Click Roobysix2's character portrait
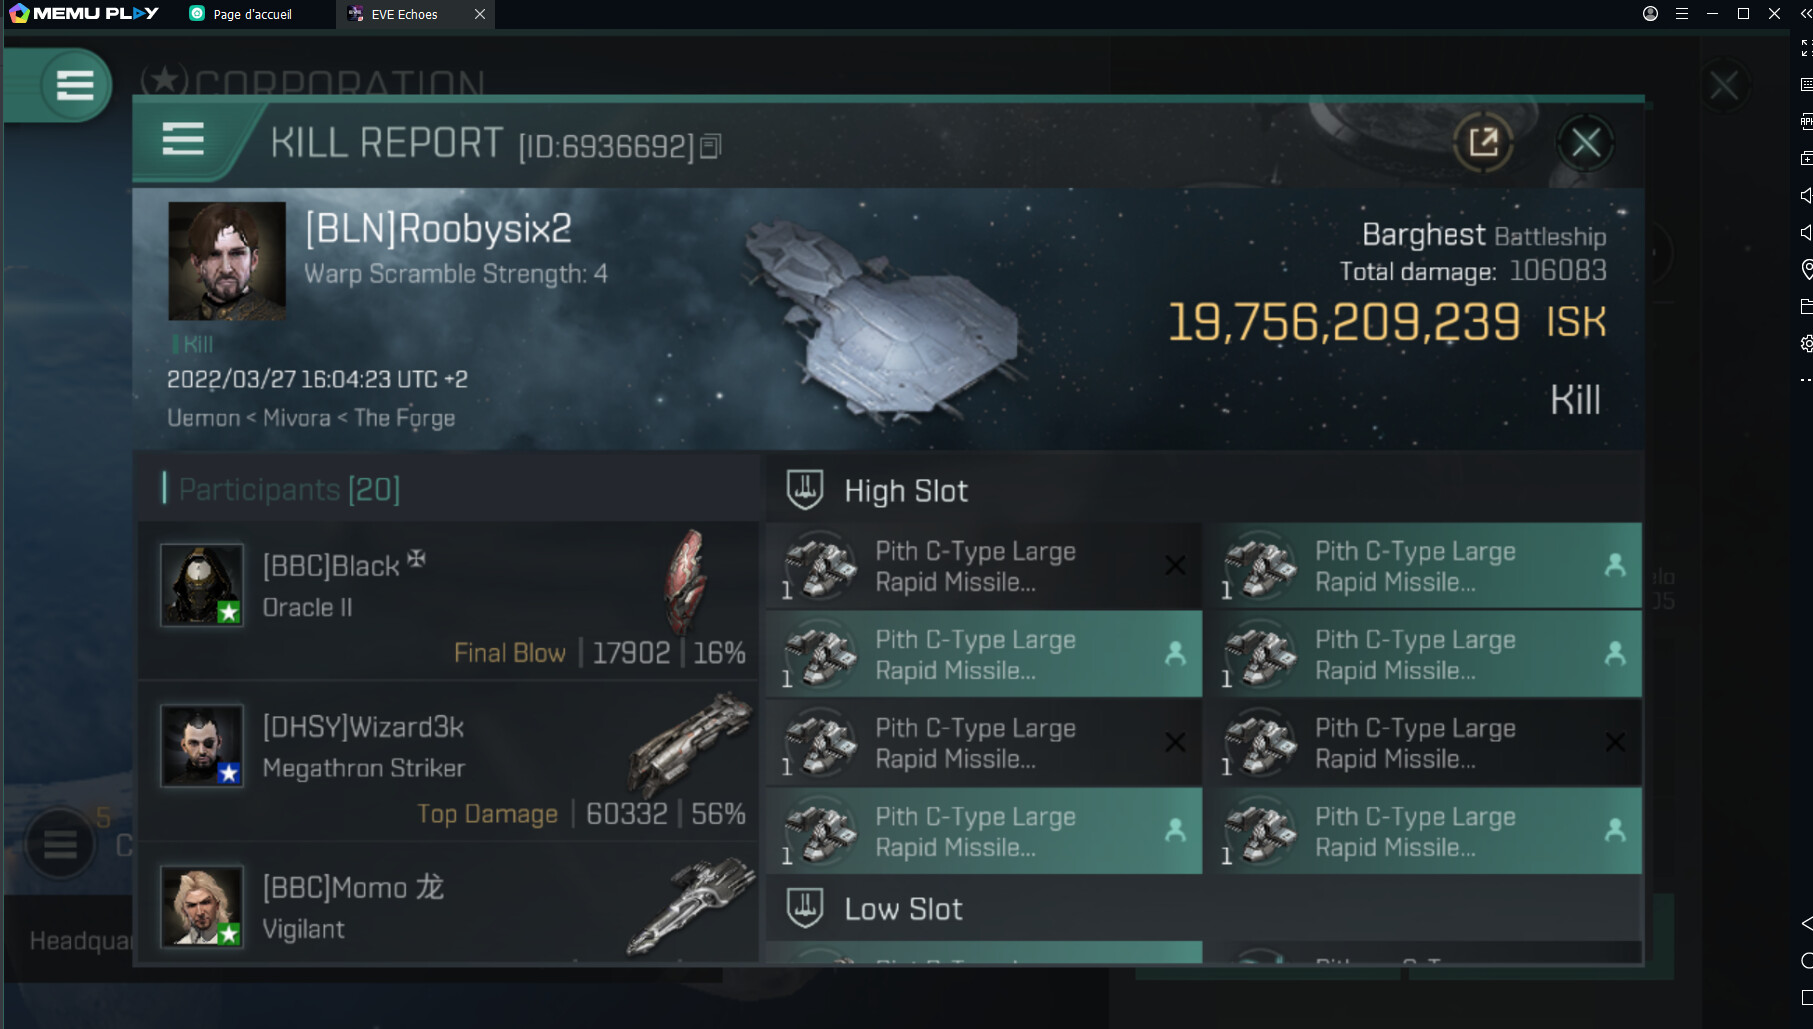The image size is (1813, 1029). coord(227,261)
